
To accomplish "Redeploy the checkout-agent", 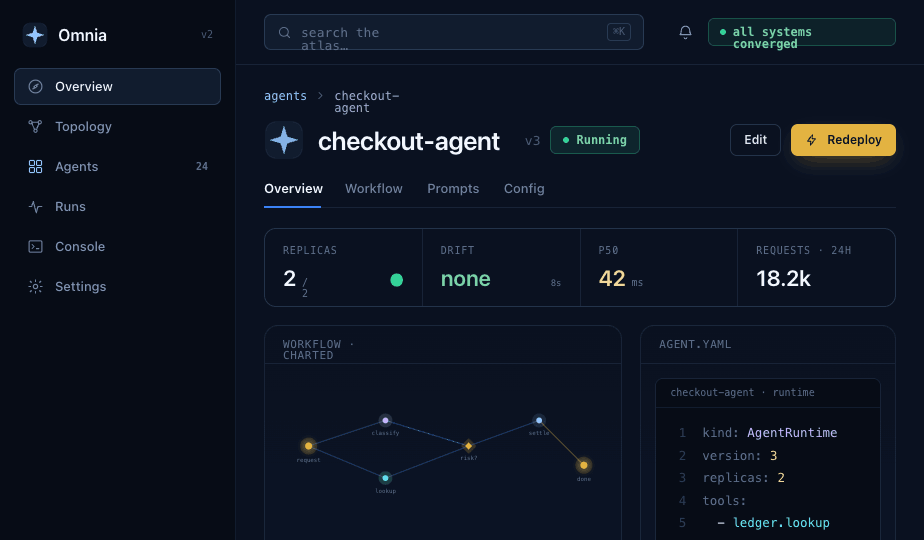I will (843, 140).
